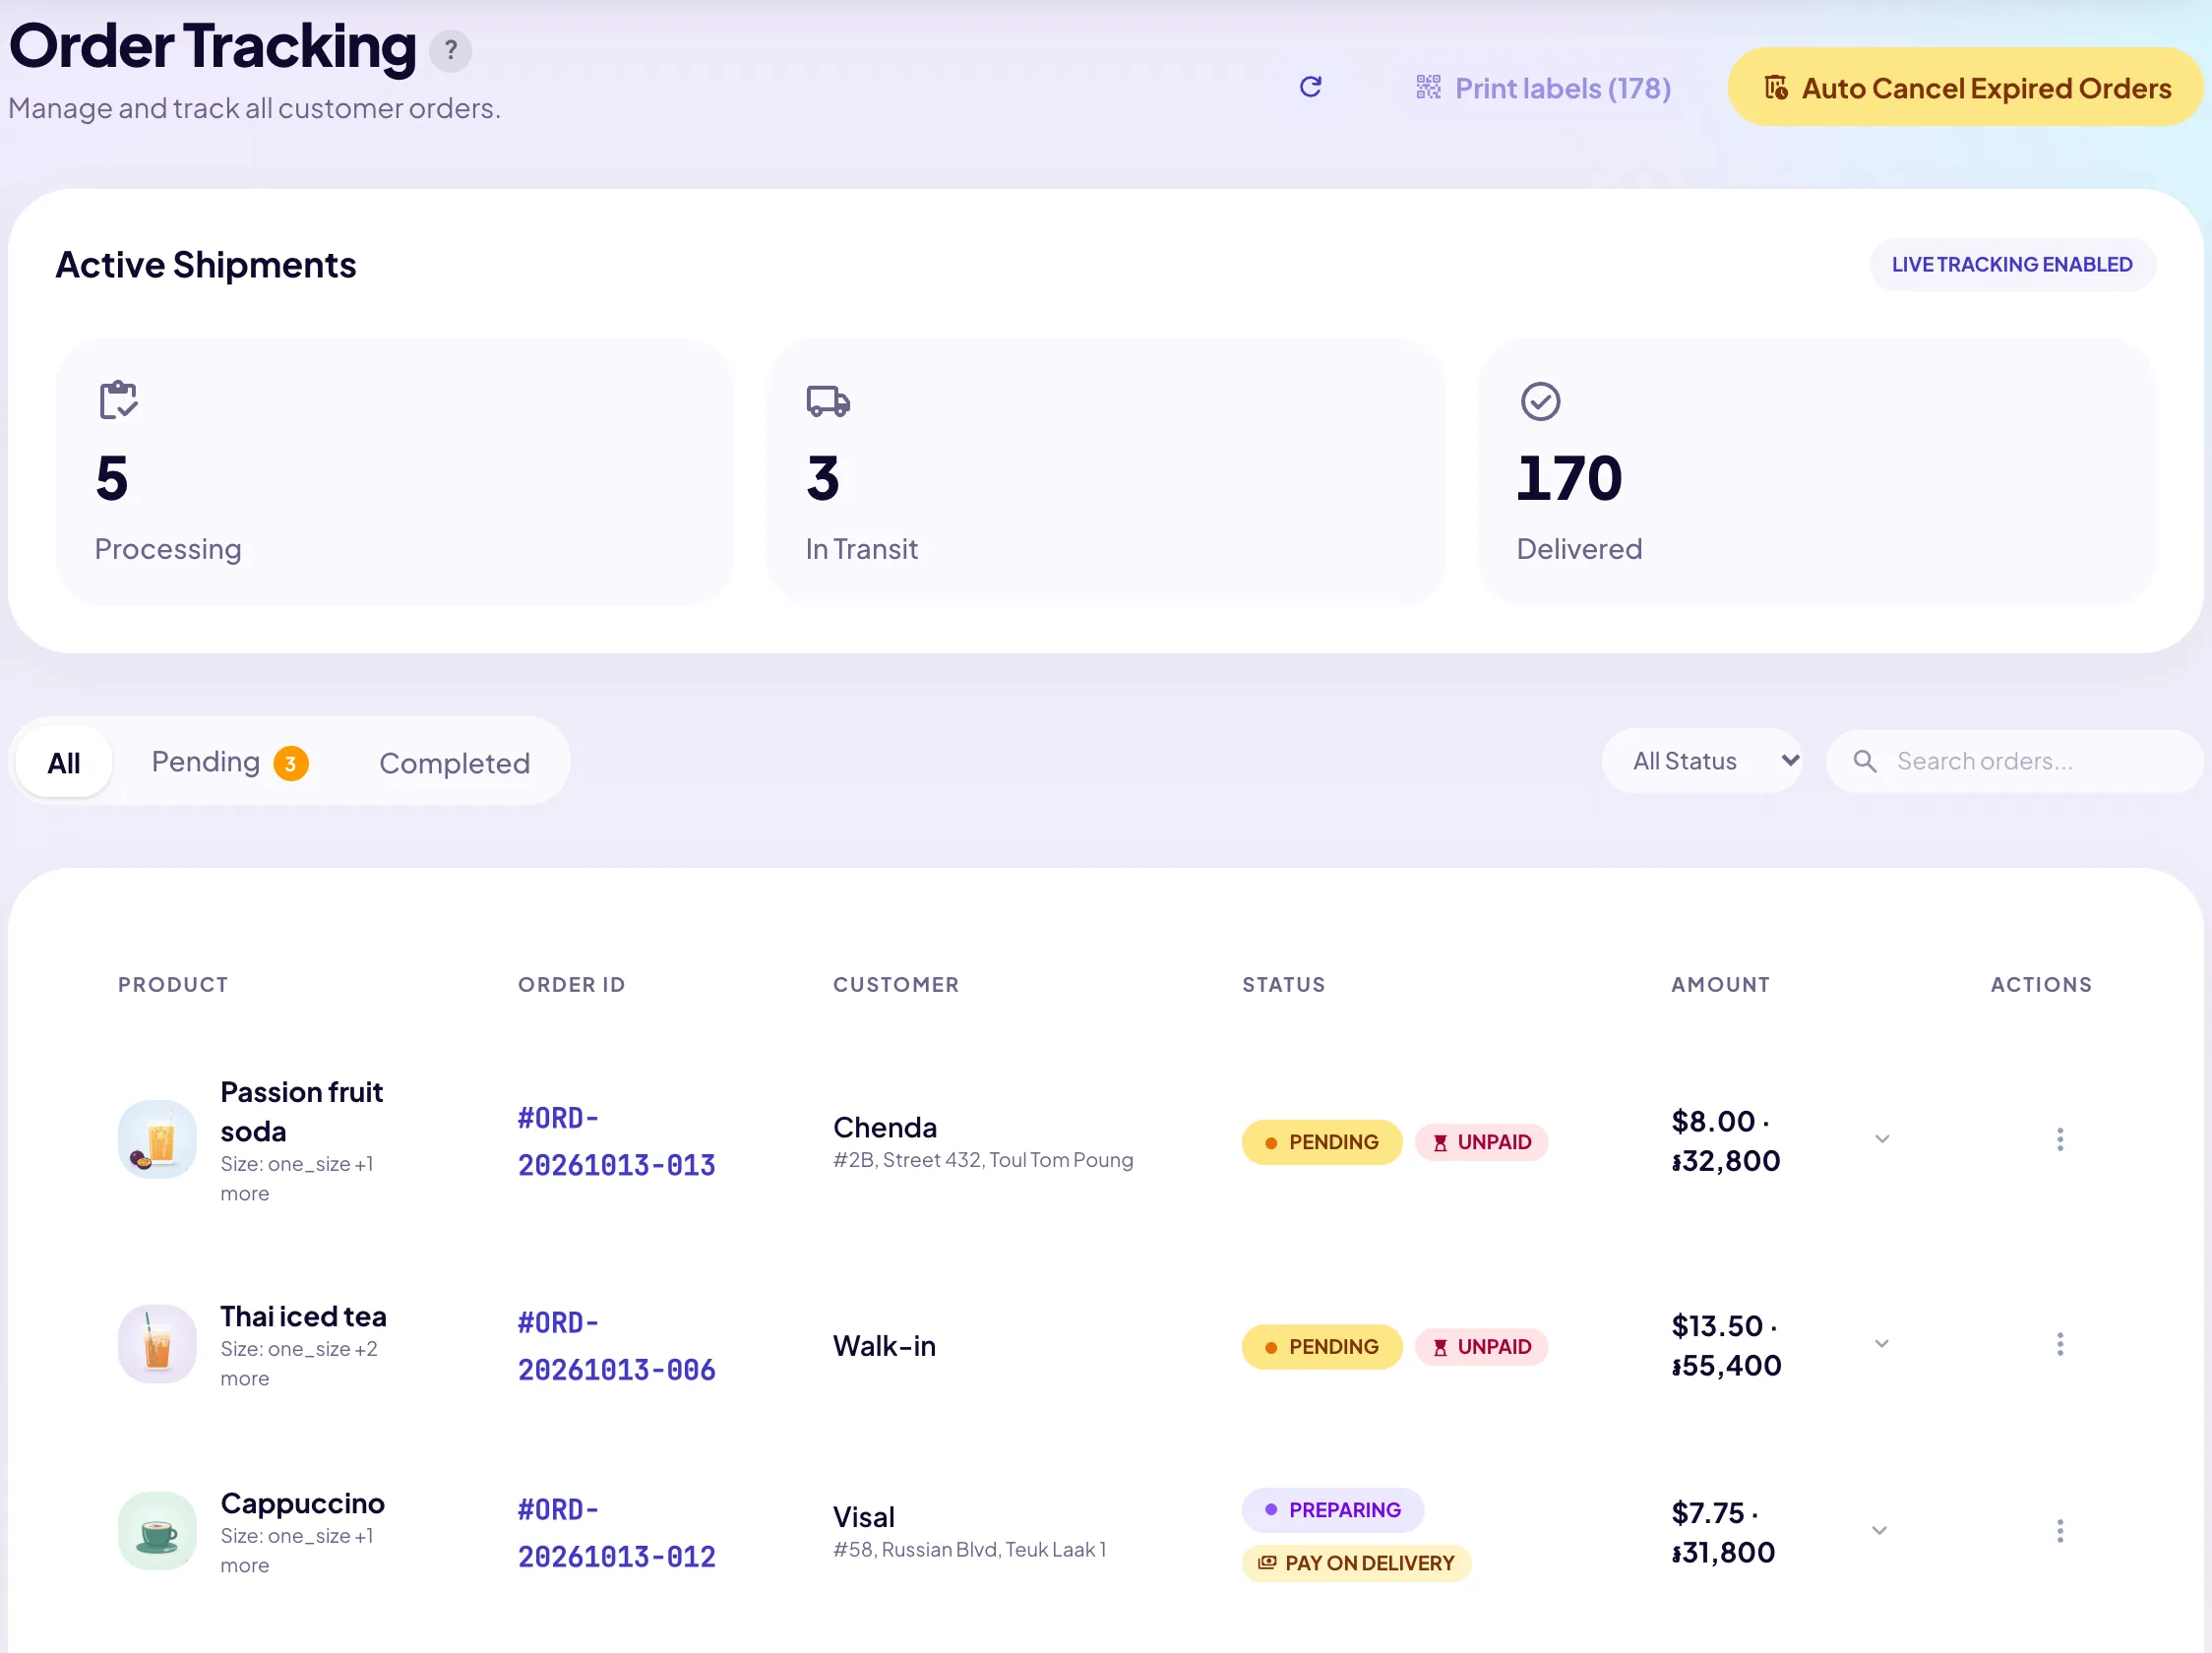Click the Processing clipboard icon
The image size is (2212, 1653).
coord(118,400)
